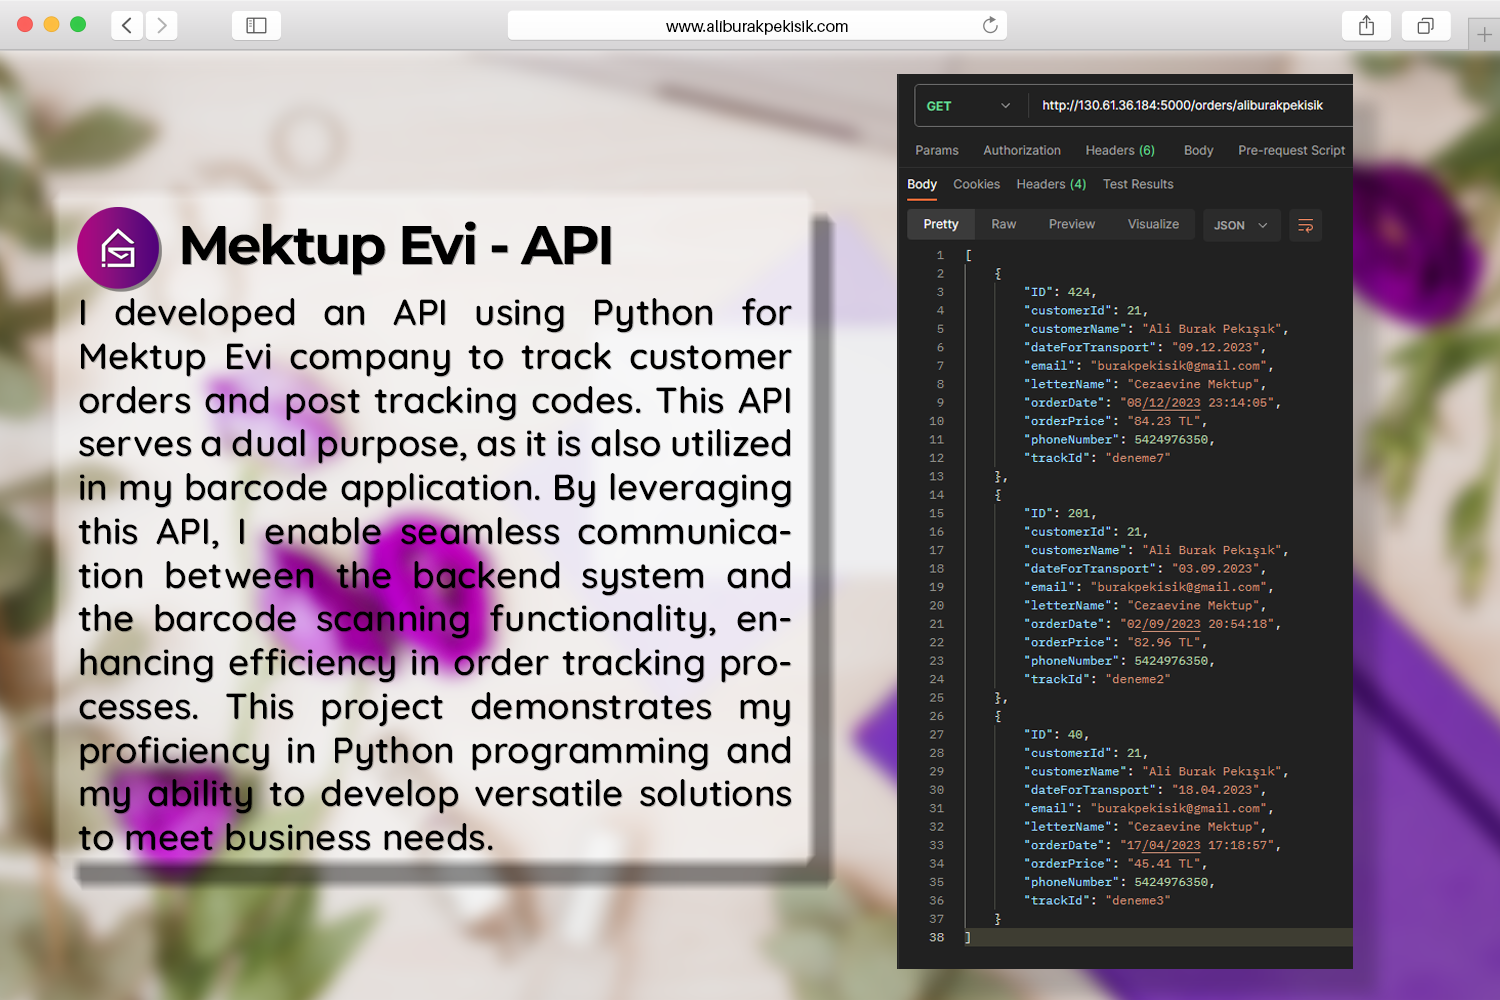
Task: Click the "ID": 424 line in JSON
Action: (1060, 292)
